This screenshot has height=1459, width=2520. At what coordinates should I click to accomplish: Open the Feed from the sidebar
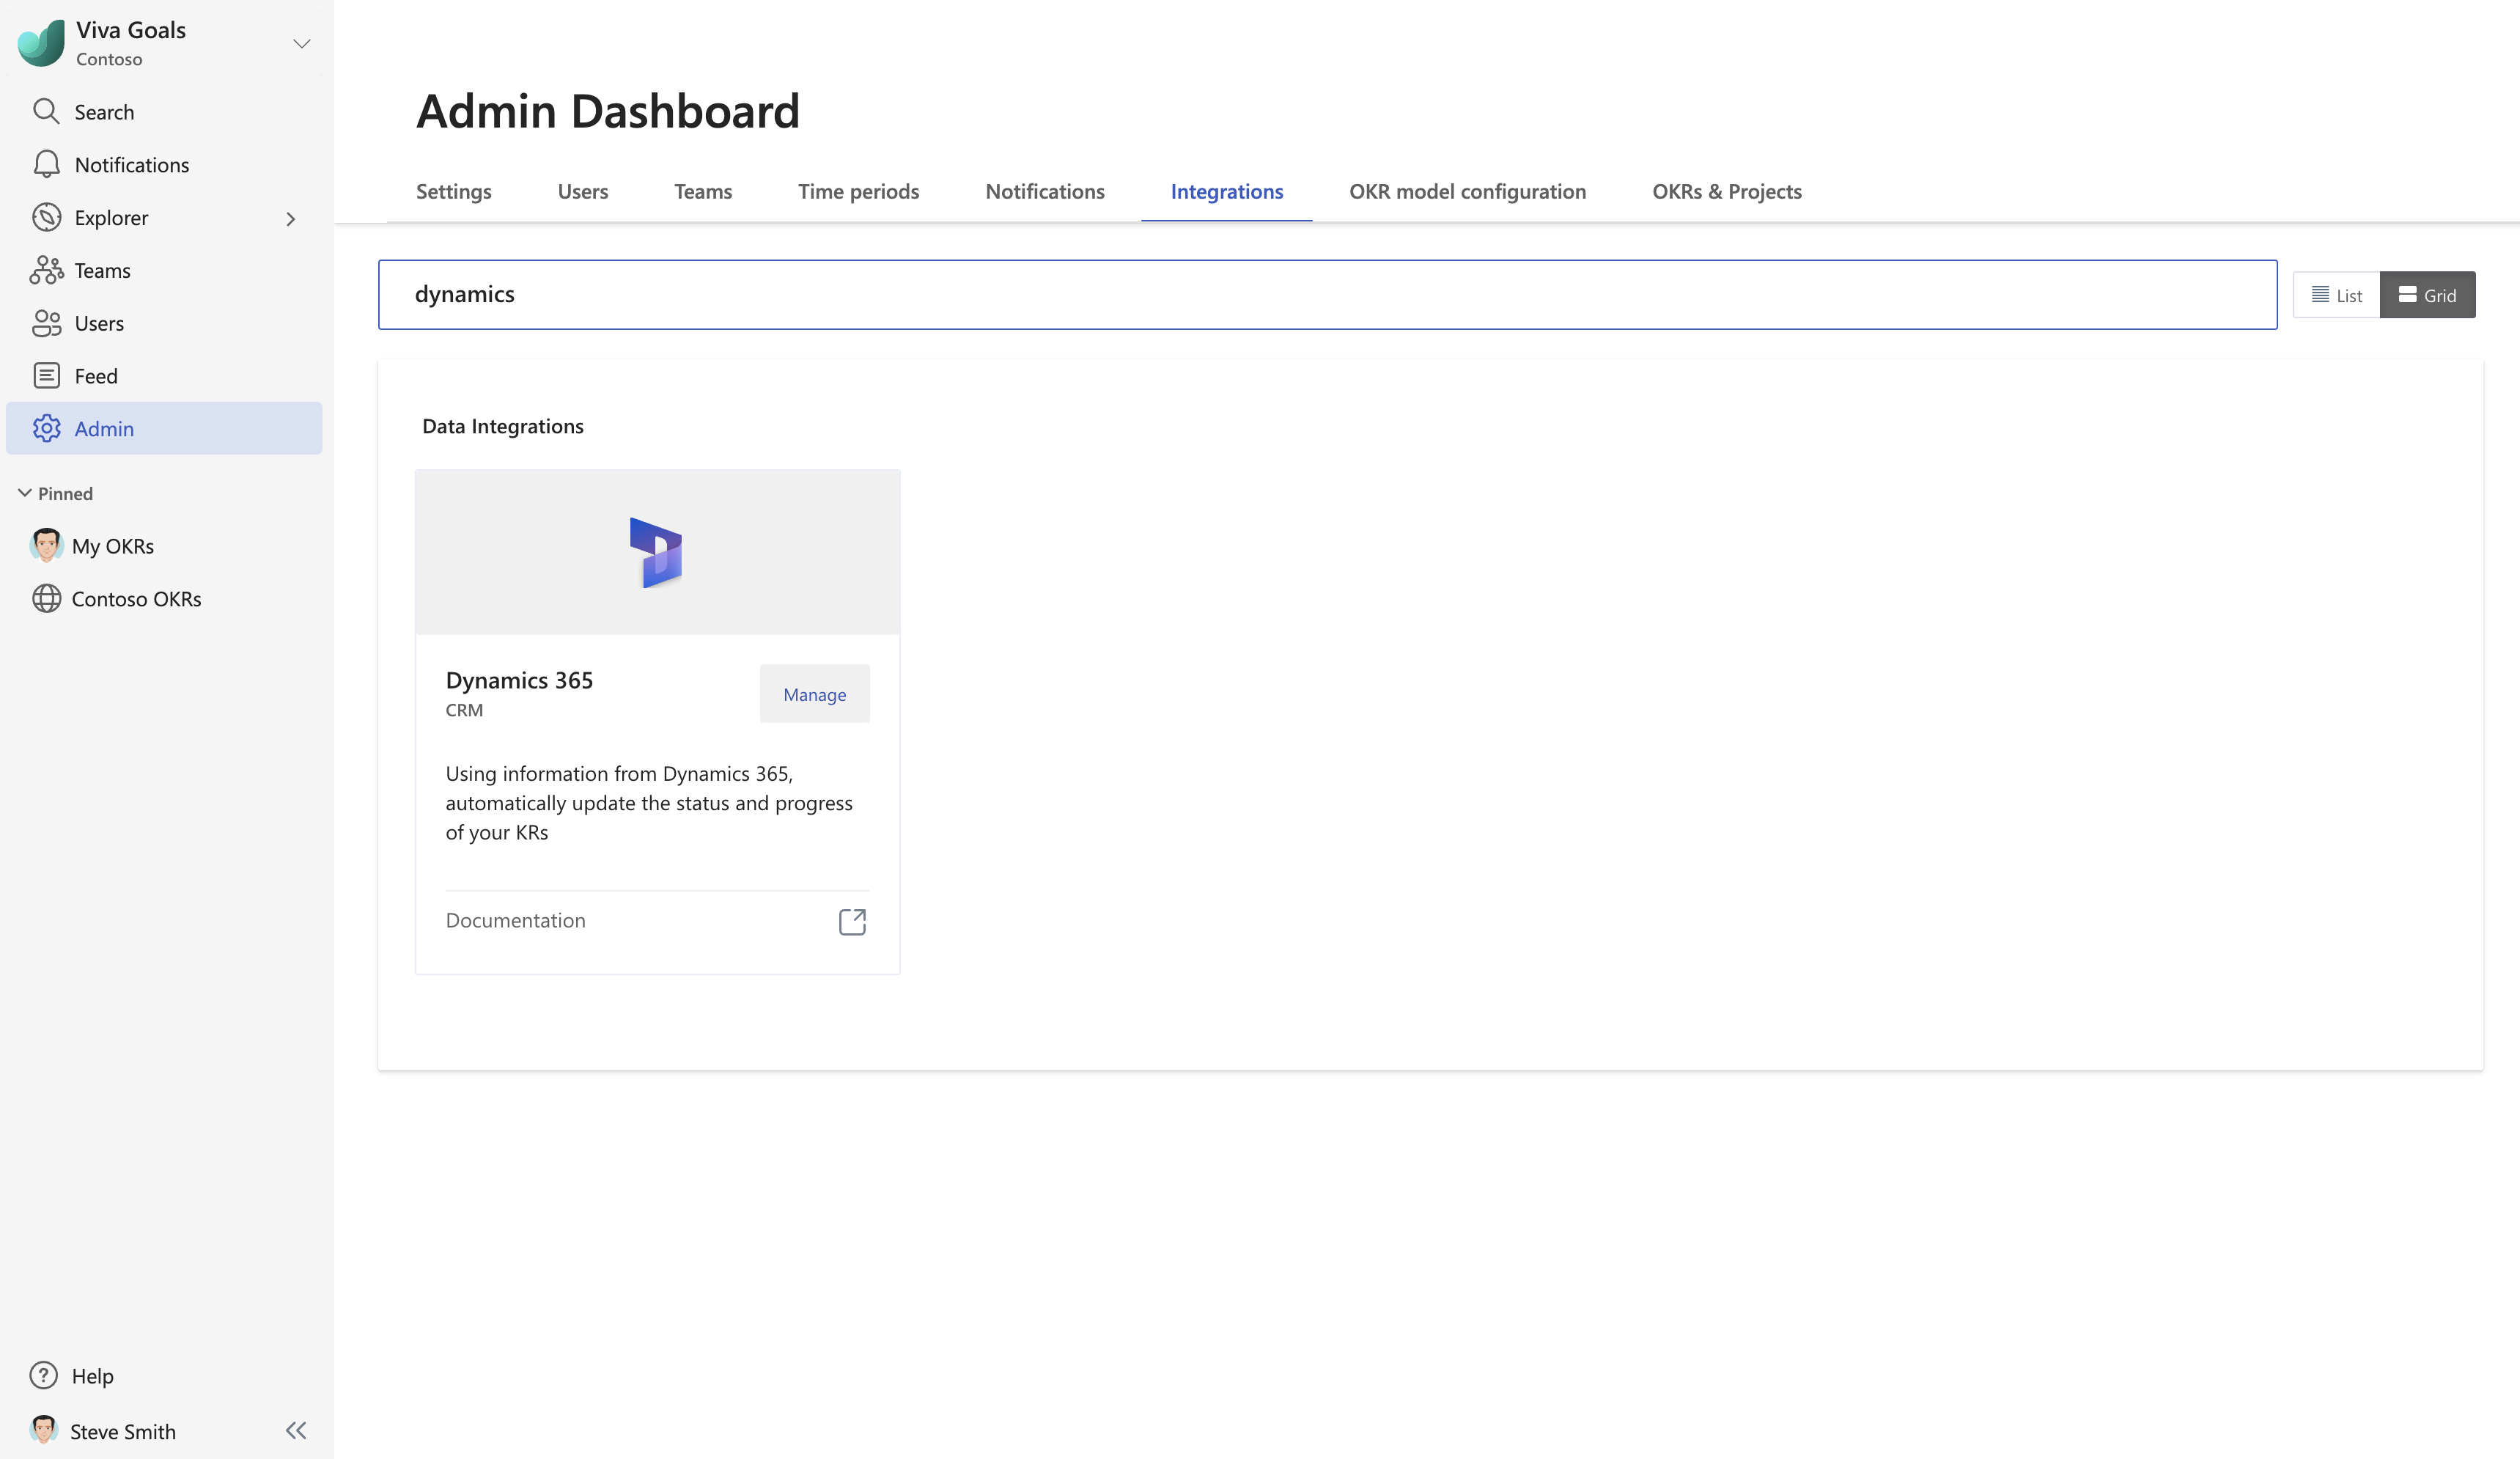[x=96, y=375]
